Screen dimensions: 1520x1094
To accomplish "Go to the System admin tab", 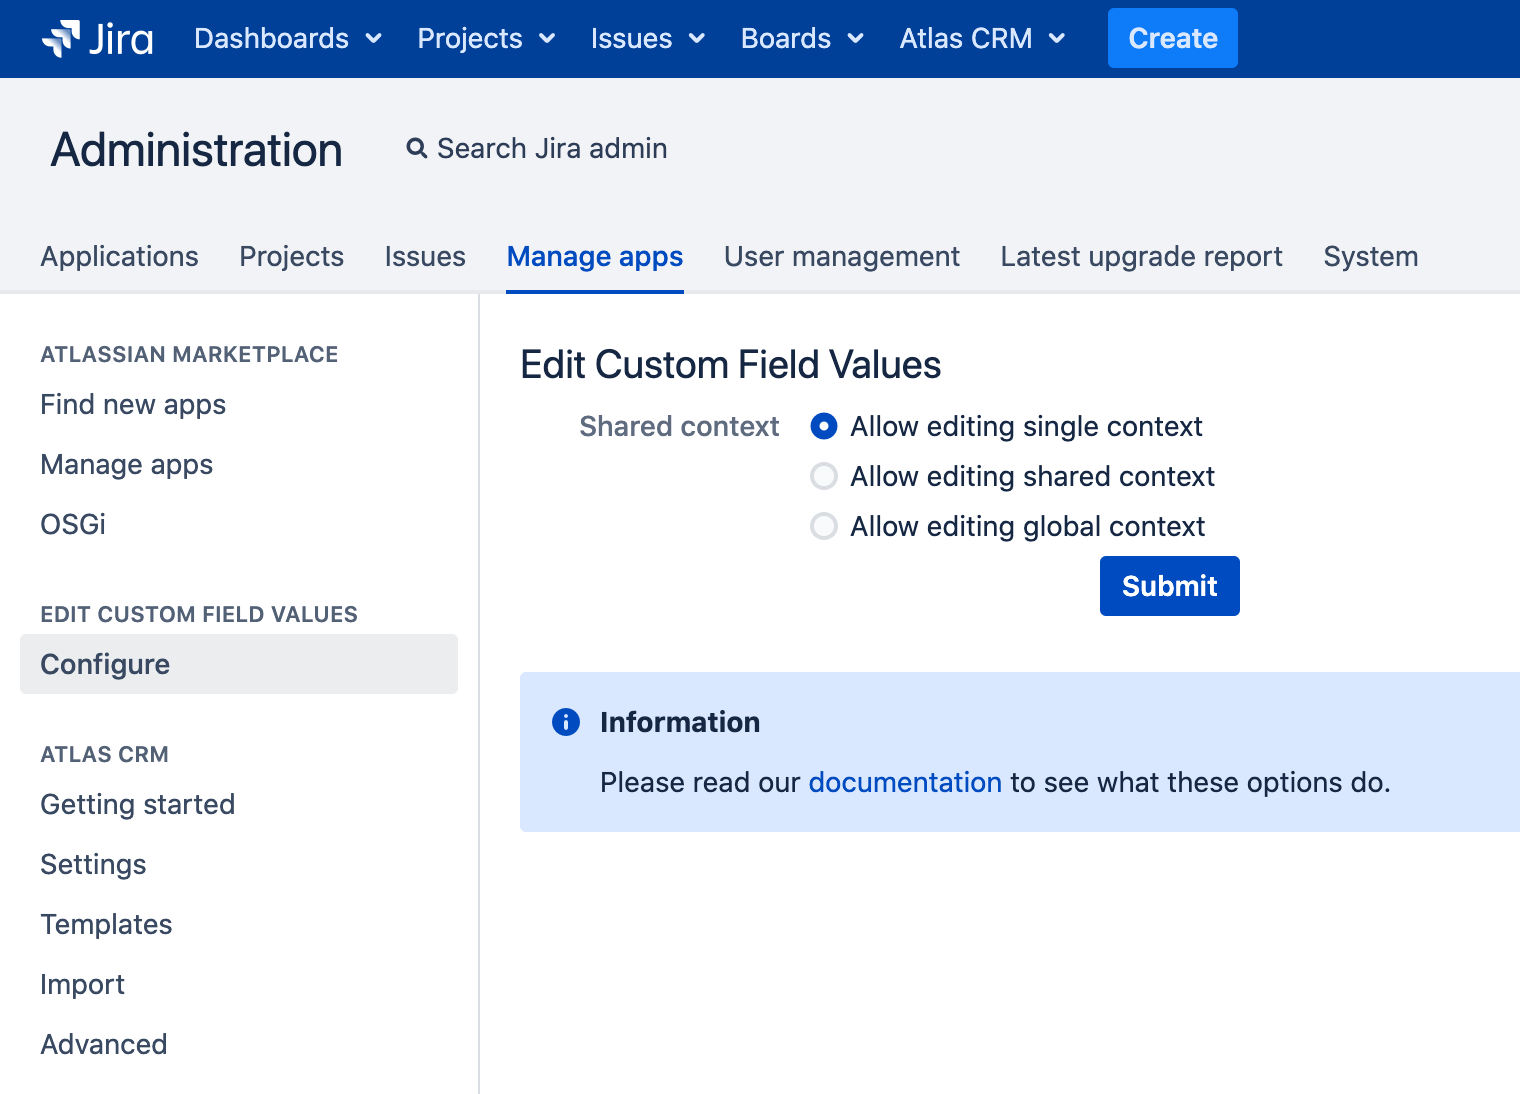I will click(1370, 257).
